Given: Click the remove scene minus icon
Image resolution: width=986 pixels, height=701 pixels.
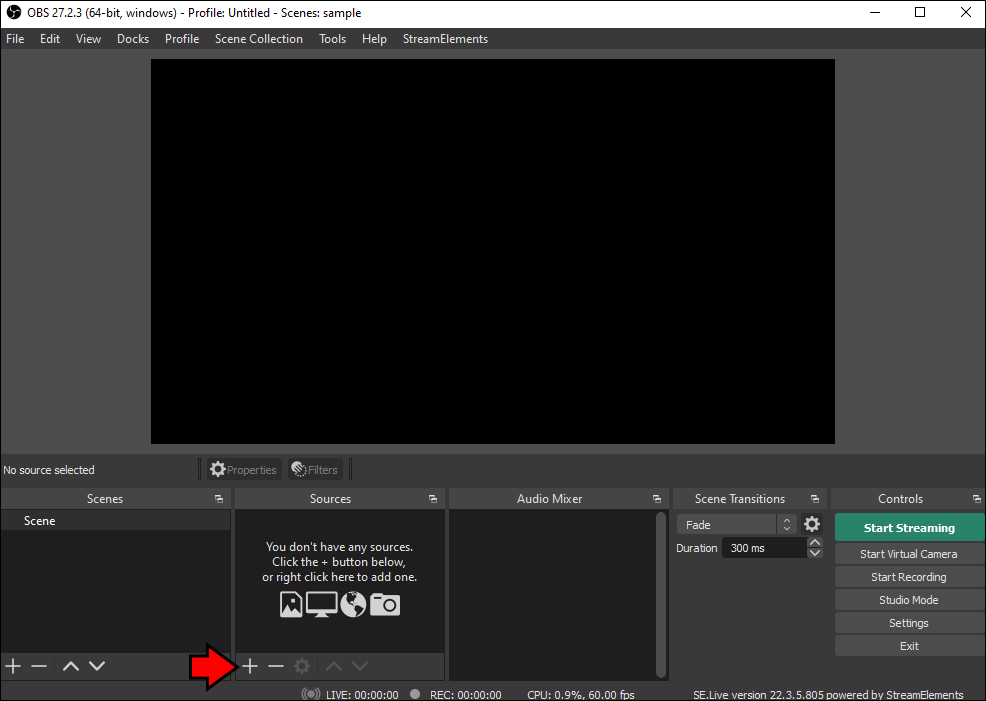Looking at the screenshot, I should tap(39, 665).
